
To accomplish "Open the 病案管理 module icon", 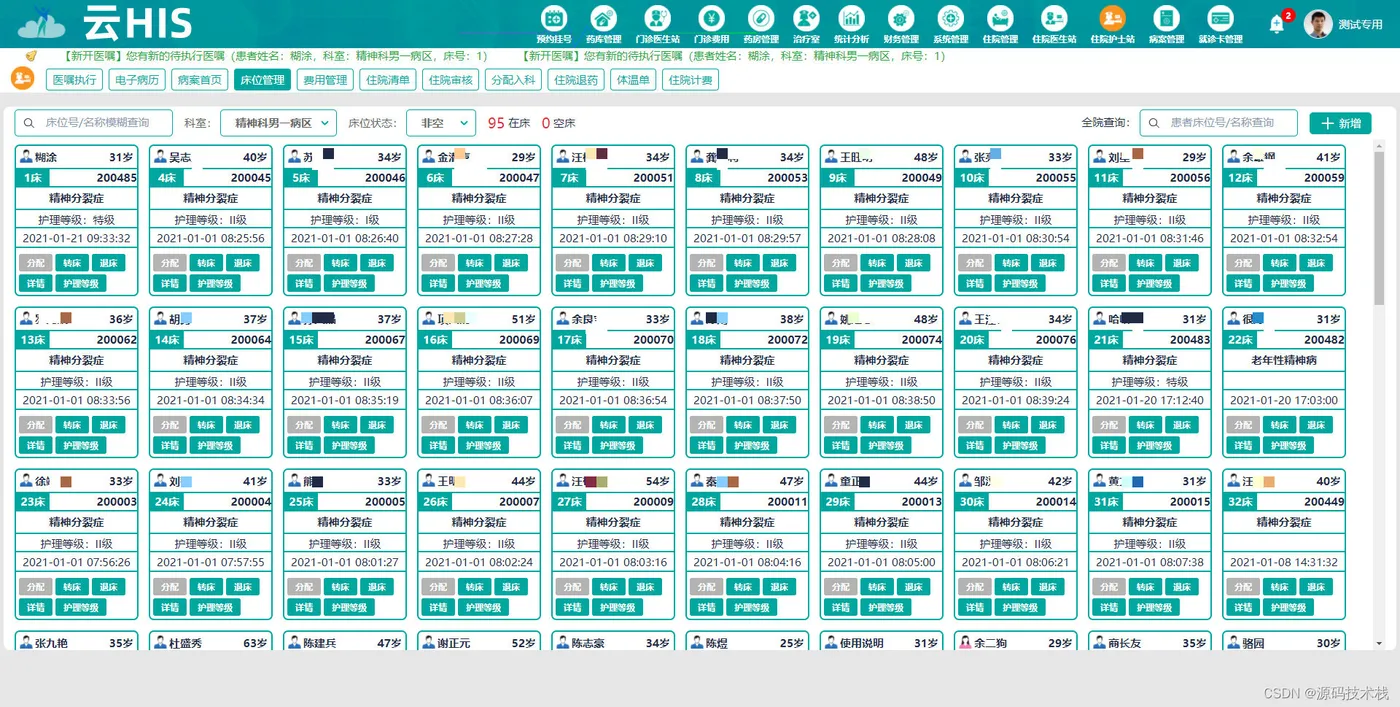I will (x=1165, y=17).
